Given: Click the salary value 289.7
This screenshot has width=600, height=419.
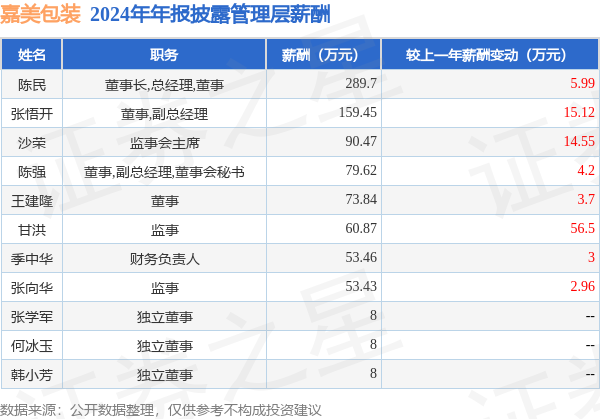Looking at the screenshot, I should coord(361,83).
